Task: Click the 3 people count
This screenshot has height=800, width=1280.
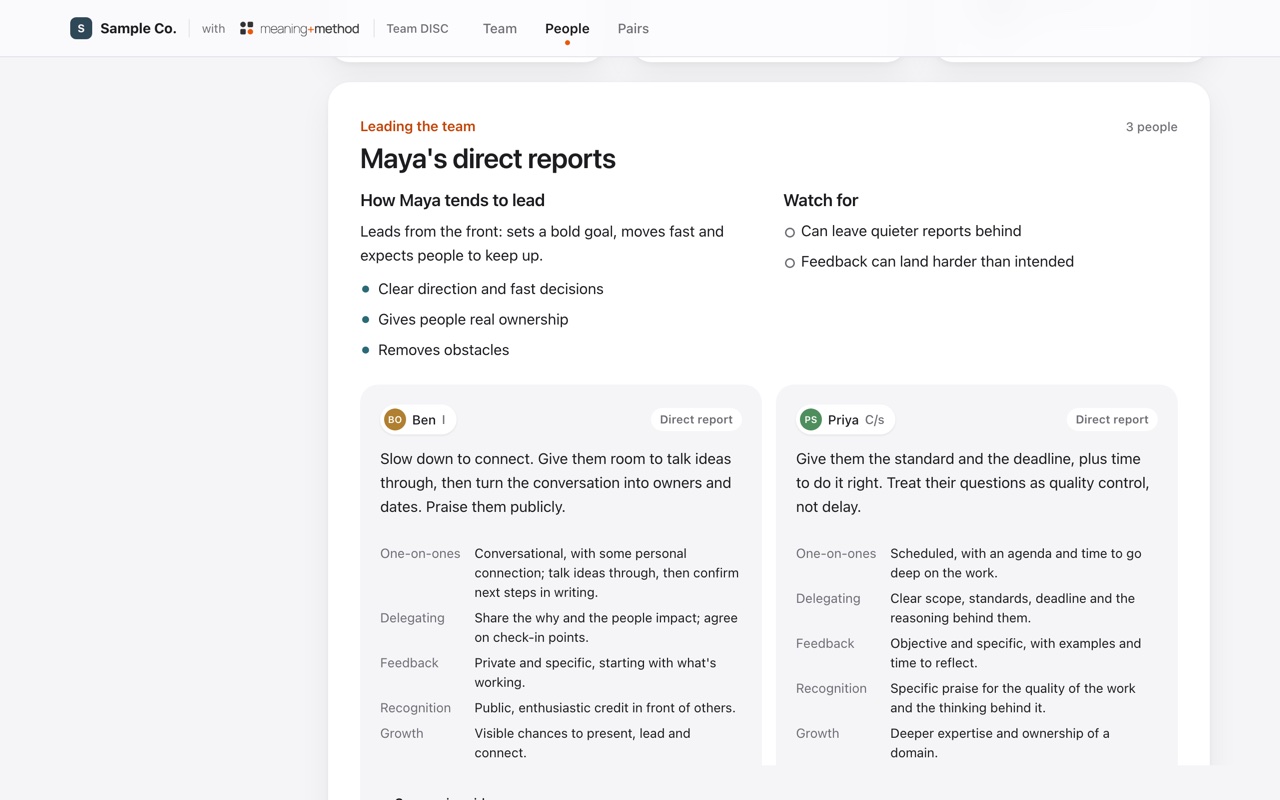Action: (1151, 127)
